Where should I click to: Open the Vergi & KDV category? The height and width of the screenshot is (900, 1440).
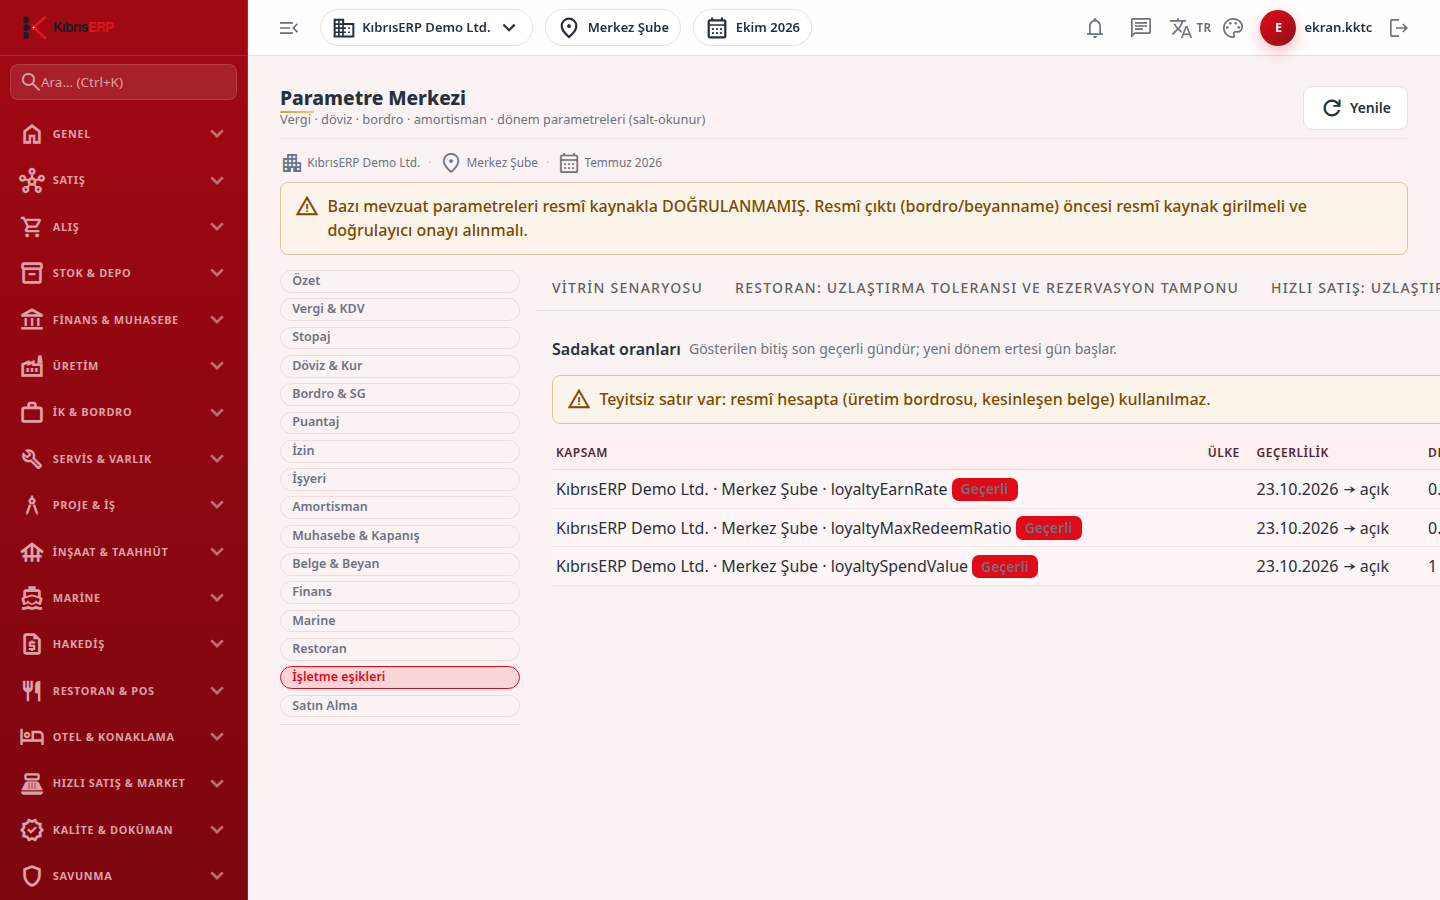pyautogui.click(x=400, y=309)
